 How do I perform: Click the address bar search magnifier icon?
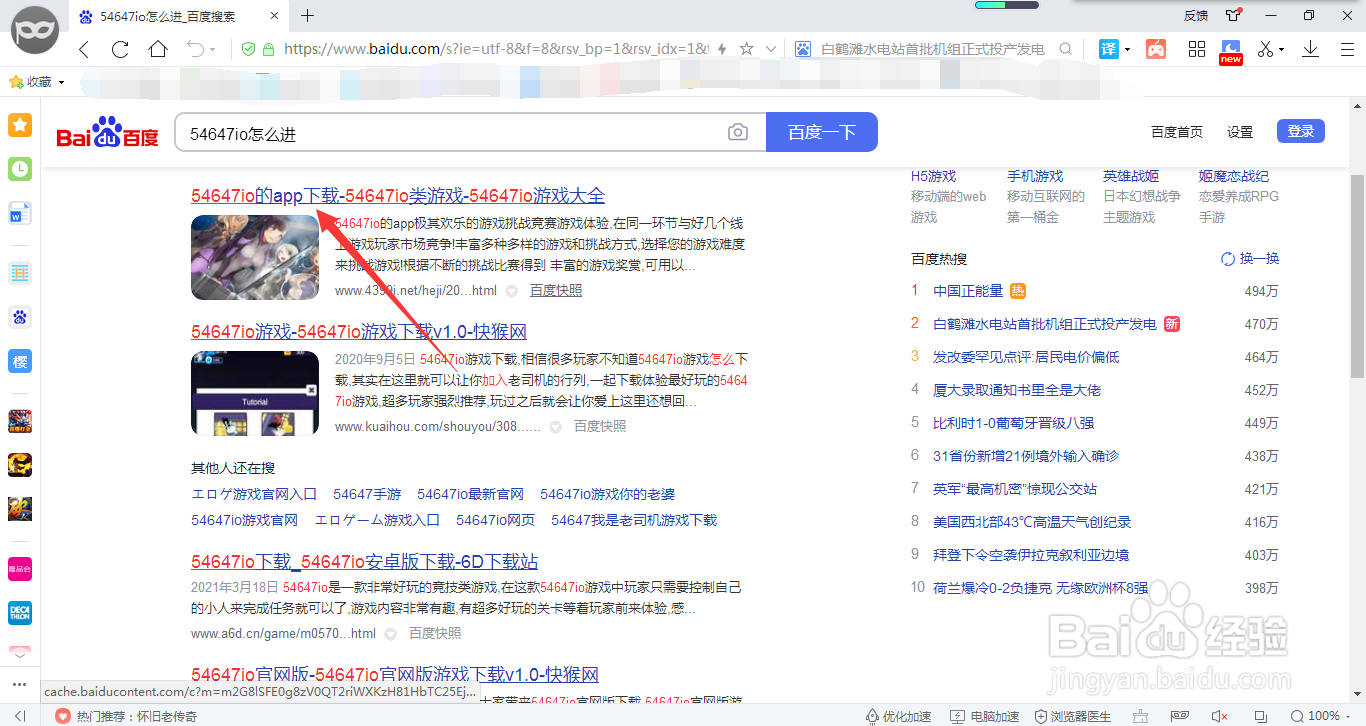coord(1066,49)
